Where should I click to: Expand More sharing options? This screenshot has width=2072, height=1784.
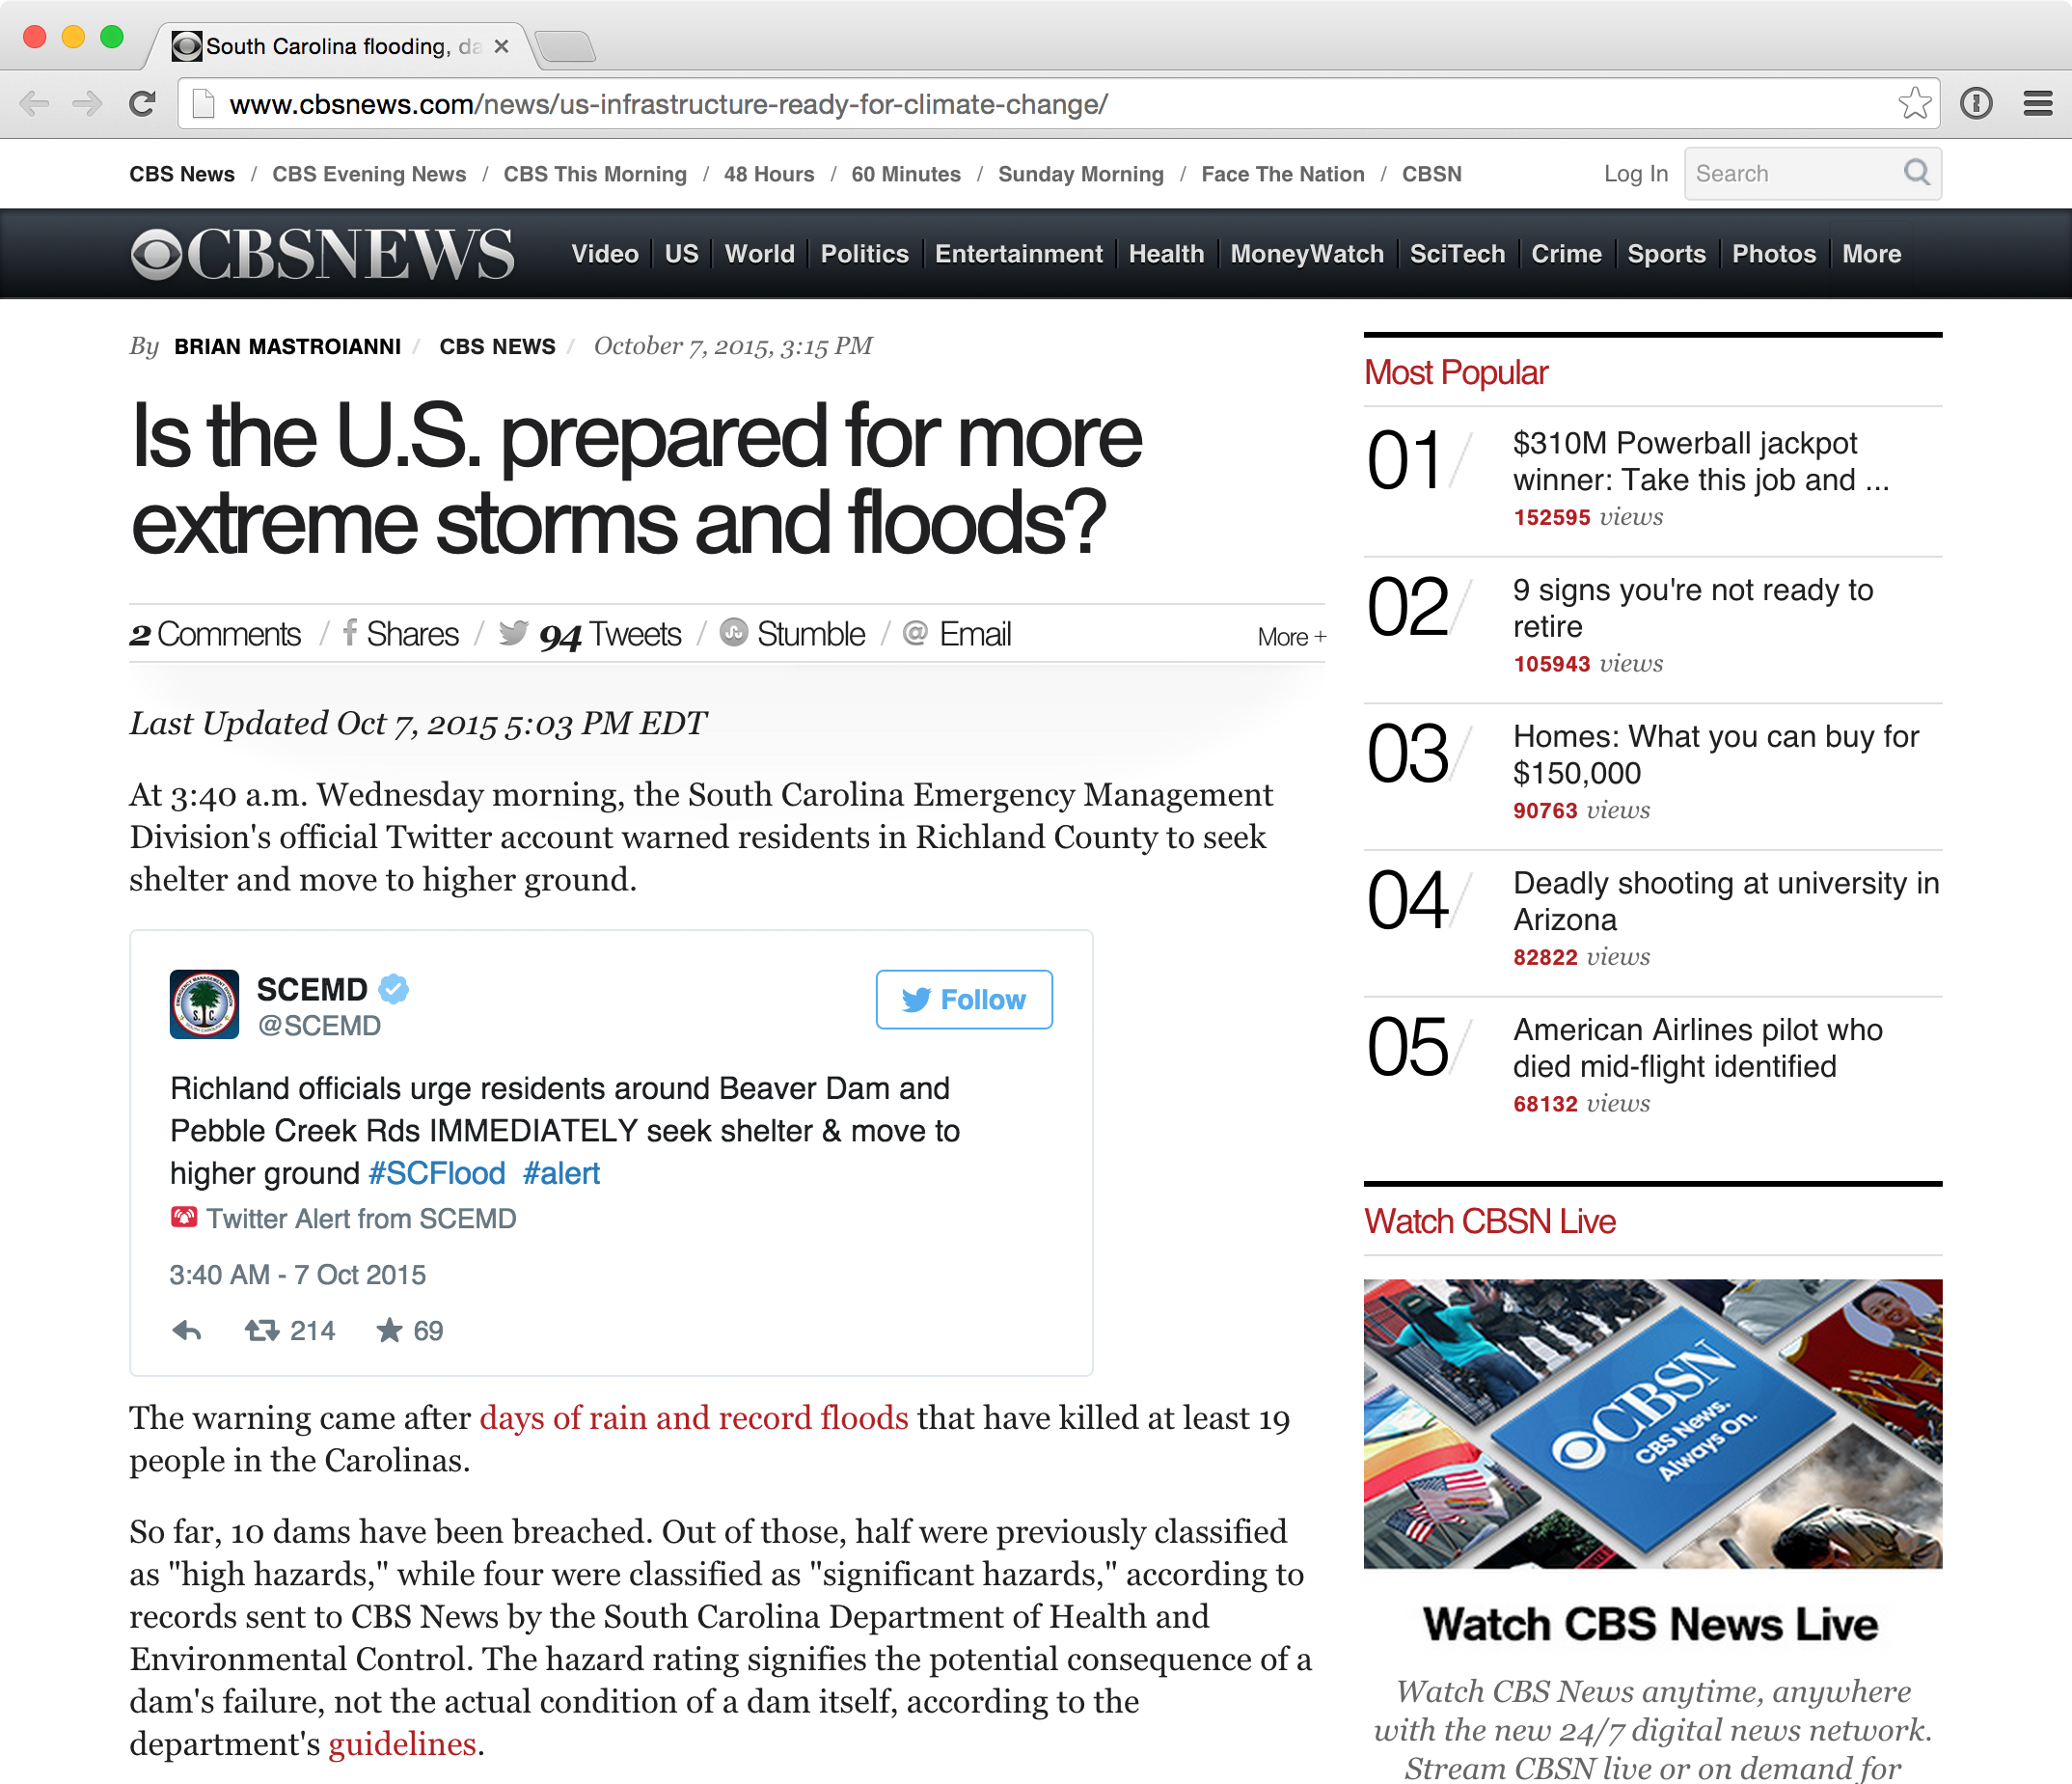click(x=1291, y=637)
